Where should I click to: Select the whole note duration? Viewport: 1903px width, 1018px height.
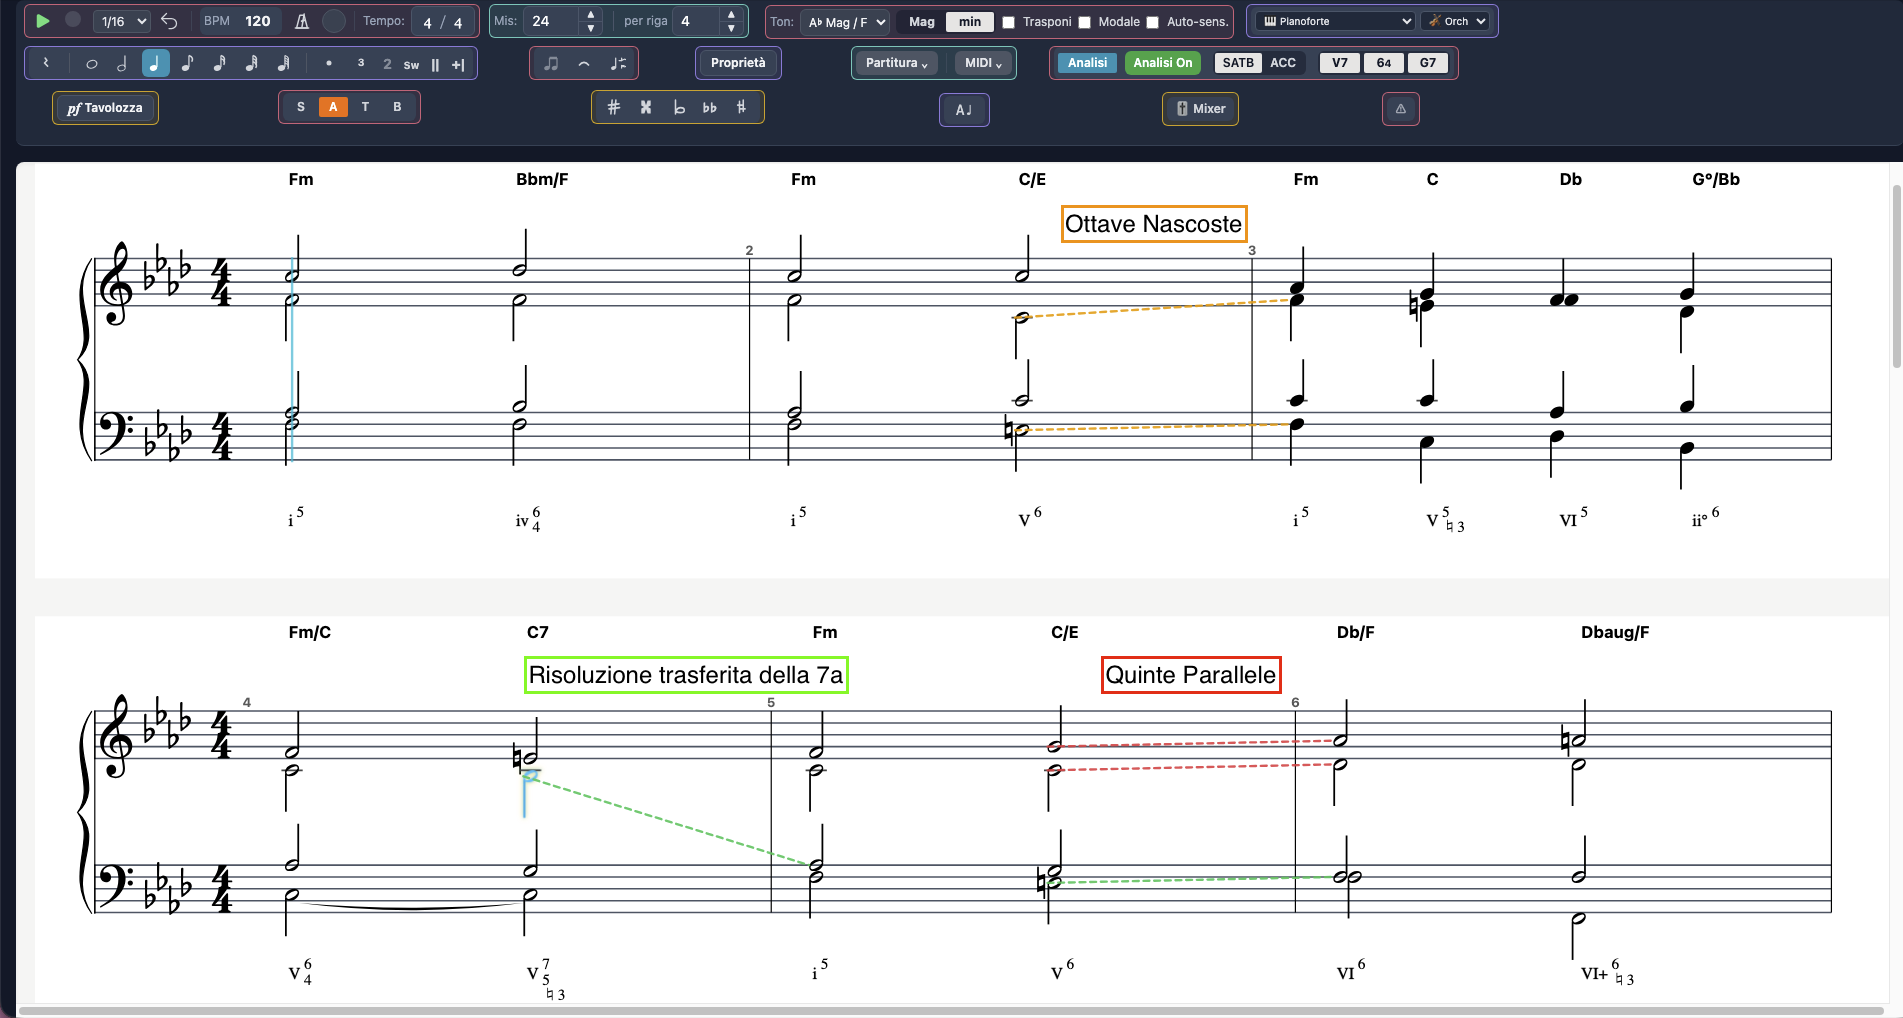pos(91,64)
